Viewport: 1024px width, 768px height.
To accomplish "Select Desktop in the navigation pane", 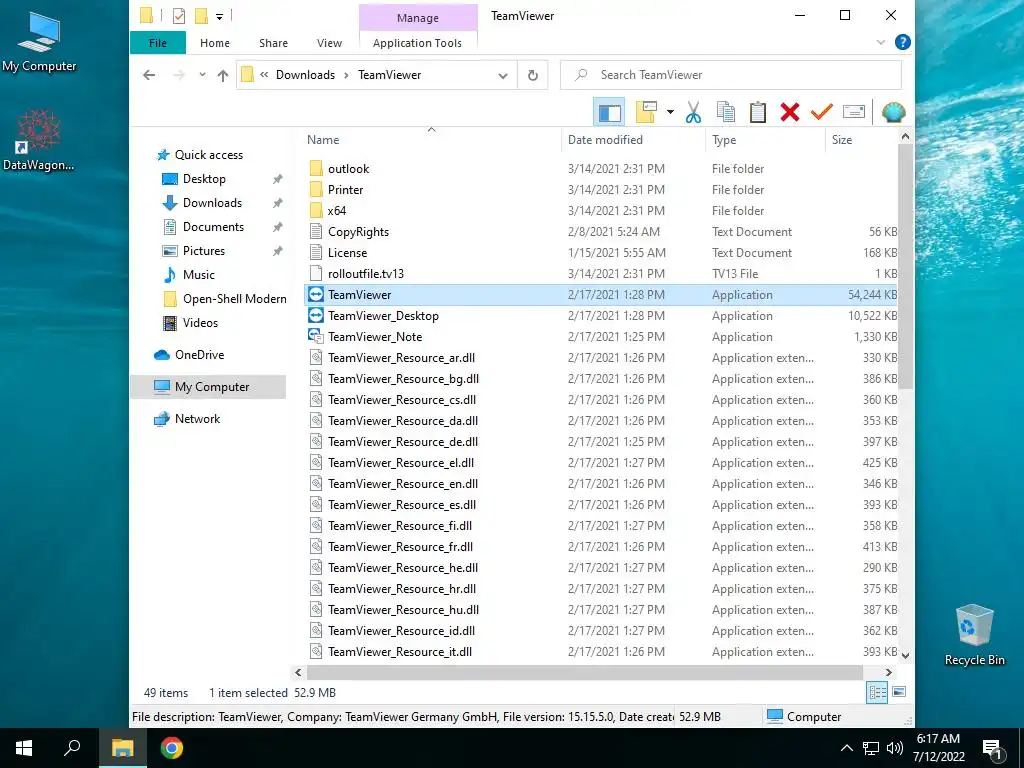I will click(x=204, y=179).
